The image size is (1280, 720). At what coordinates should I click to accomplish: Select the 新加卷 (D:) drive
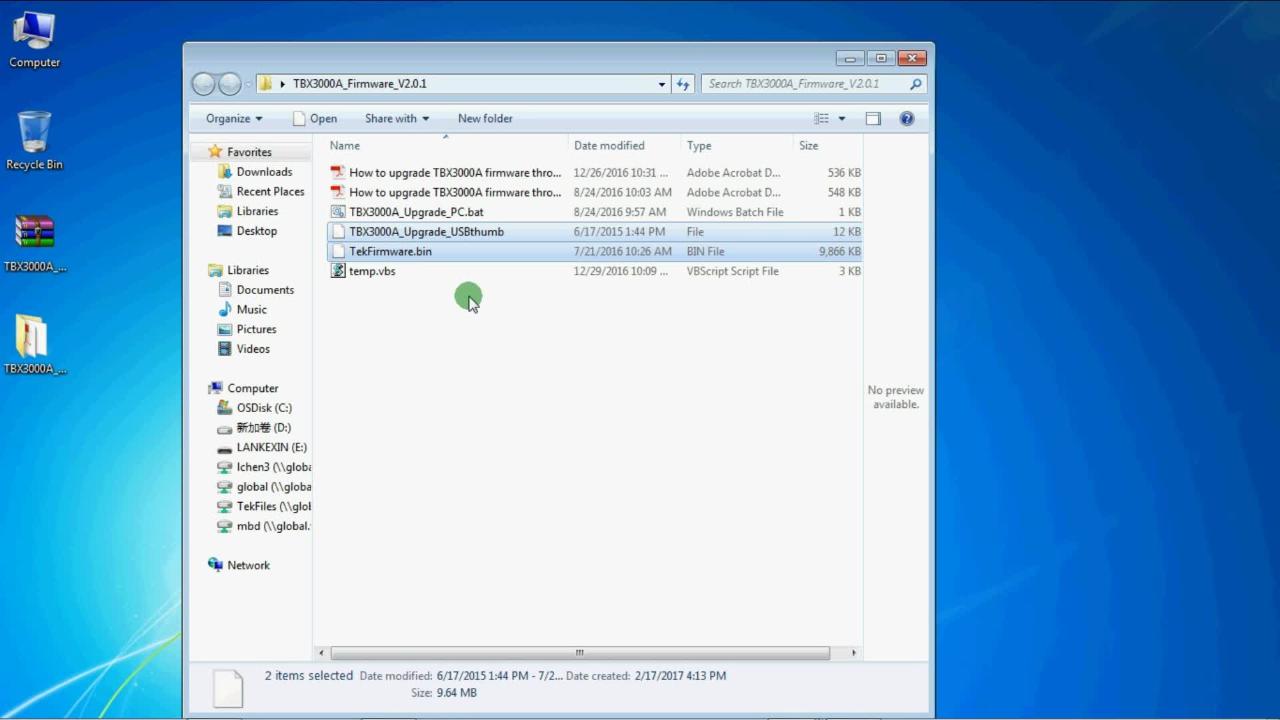pos(263,428)
